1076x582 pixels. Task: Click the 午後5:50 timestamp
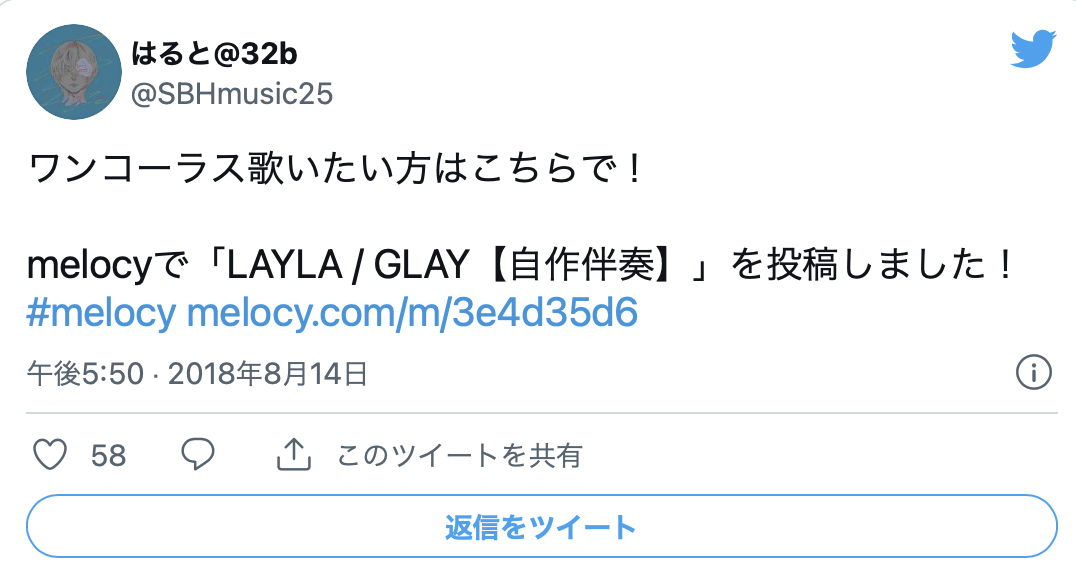coord(85,374)
